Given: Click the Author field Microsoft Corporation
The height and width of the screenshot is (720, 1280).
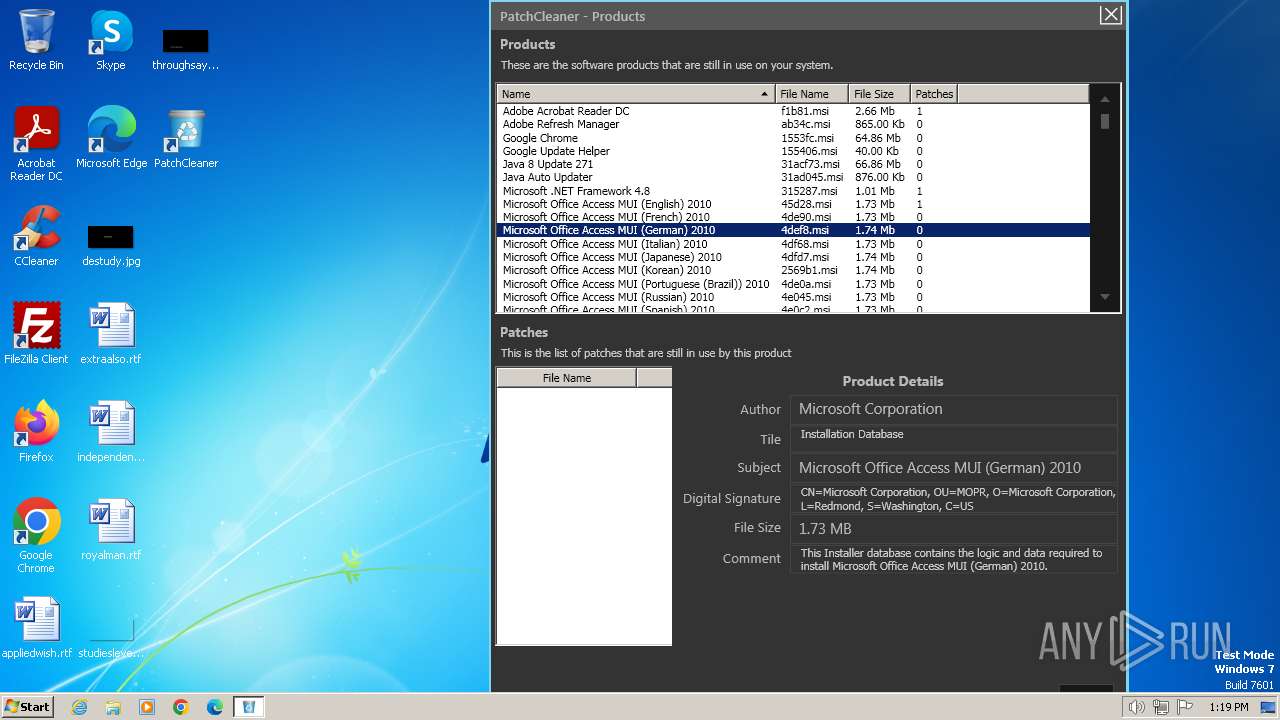Looking at the screenshot, I should click(953, 409).
